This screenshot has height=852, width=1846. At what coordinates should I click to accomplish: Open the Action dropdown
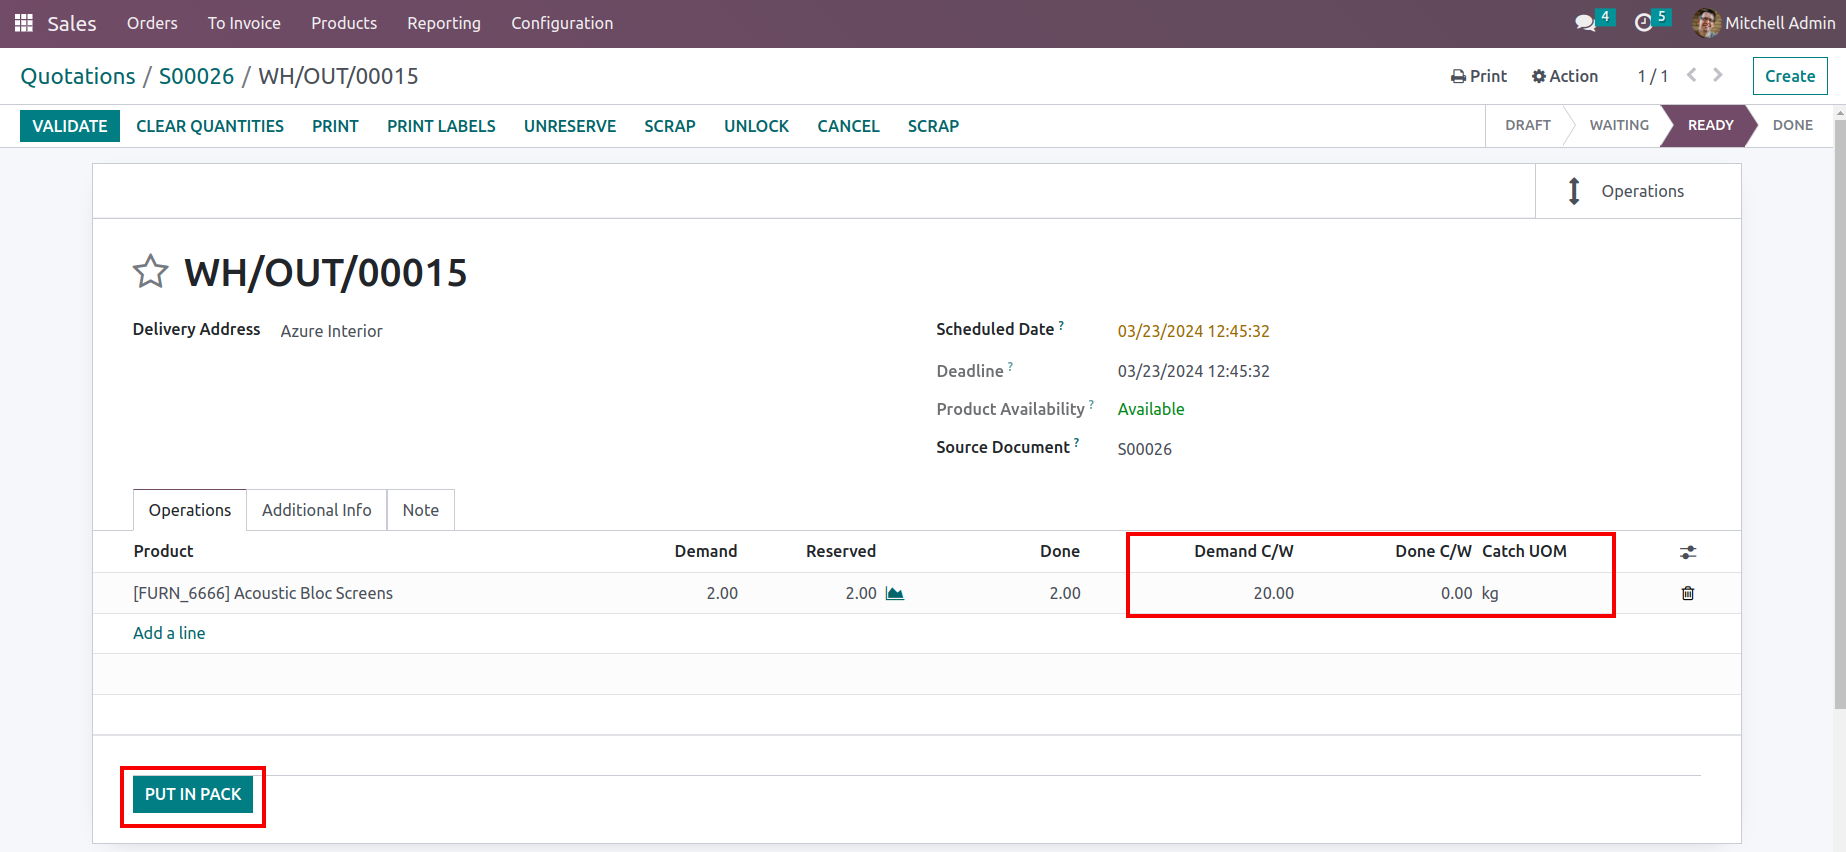click(x=1565, y=76)
